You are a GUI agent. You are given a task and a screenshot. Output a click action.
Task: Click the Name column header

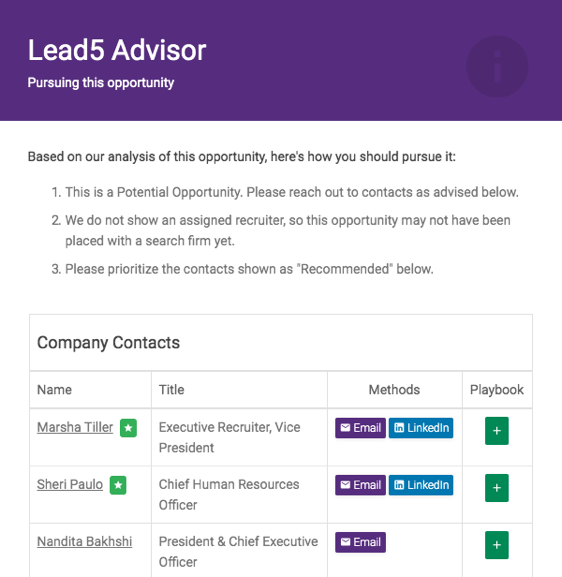54,390
